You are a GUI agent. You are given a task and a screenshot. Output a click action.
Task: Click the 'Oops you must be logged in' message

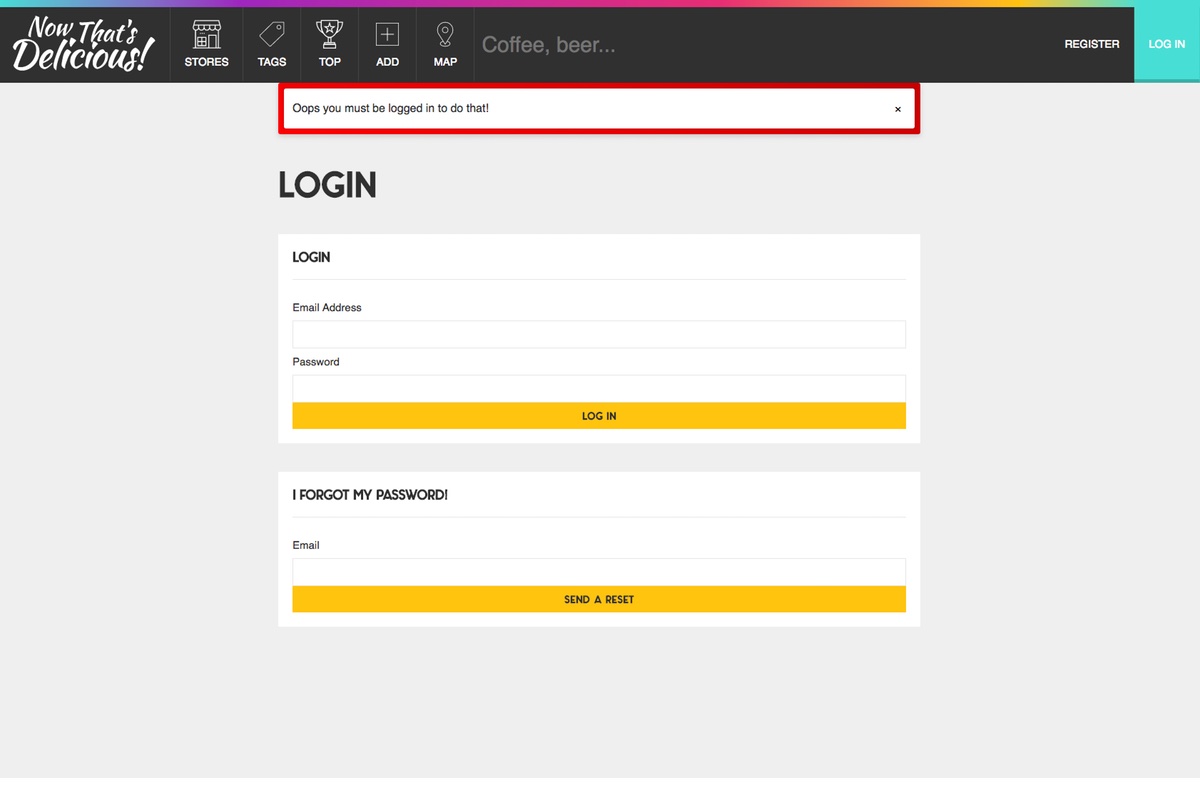click(x=390, y=108)
